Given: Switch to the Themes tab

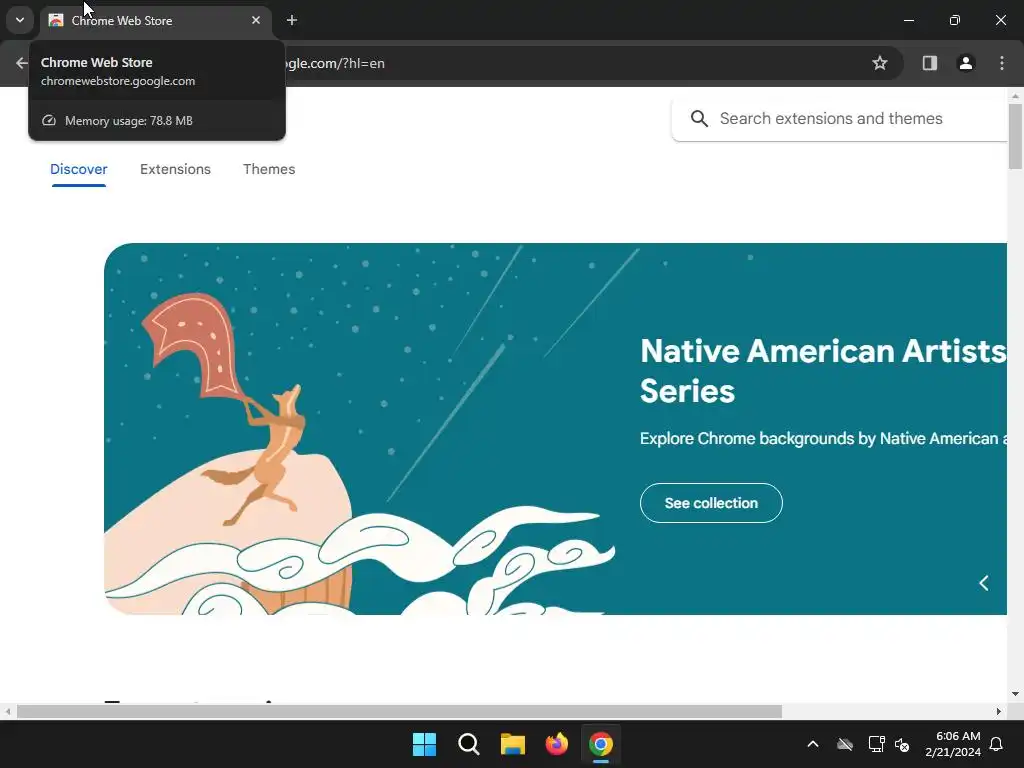Looking at the screenshot, I should point(269,169).
